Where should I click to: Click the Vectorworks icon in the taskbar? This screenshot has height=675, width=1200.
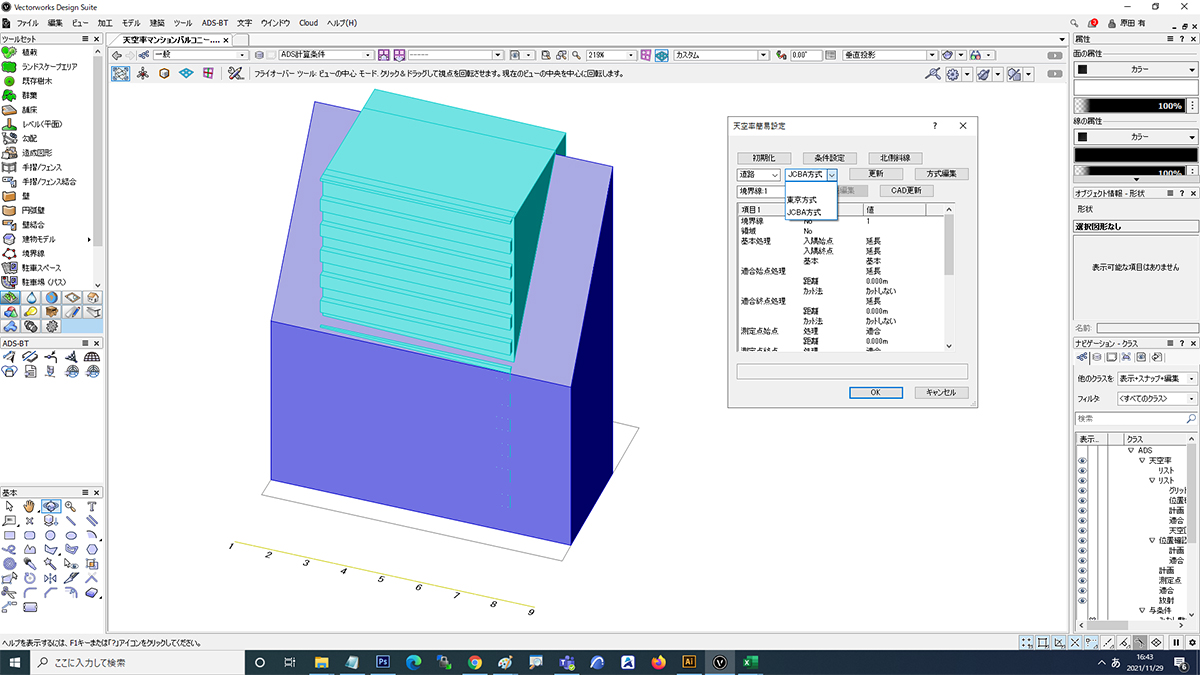pyautogui.click(x=719, y=662)
